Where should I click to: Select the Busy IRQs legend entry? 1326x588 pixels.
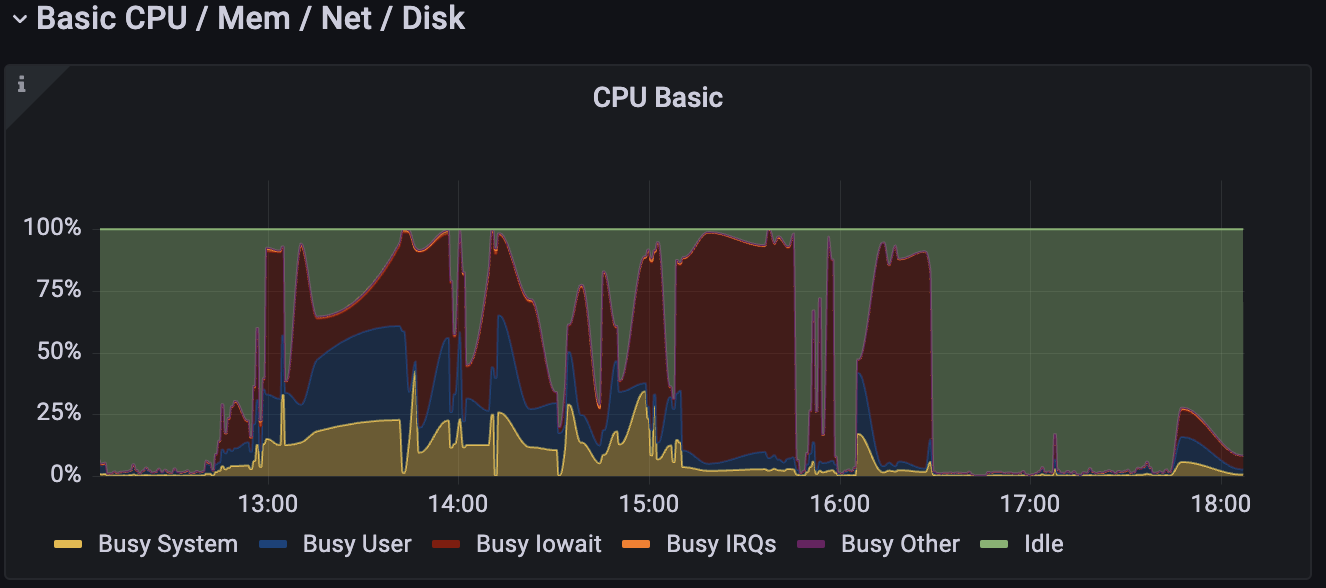720,544
